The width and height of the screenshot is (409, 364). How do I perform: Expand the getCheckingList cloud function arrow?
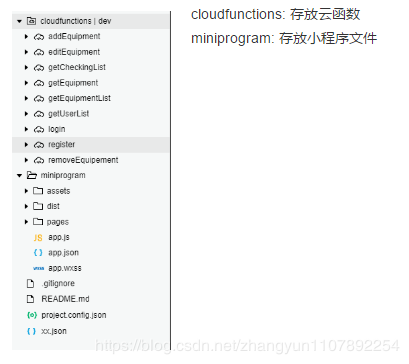[26, 67]
